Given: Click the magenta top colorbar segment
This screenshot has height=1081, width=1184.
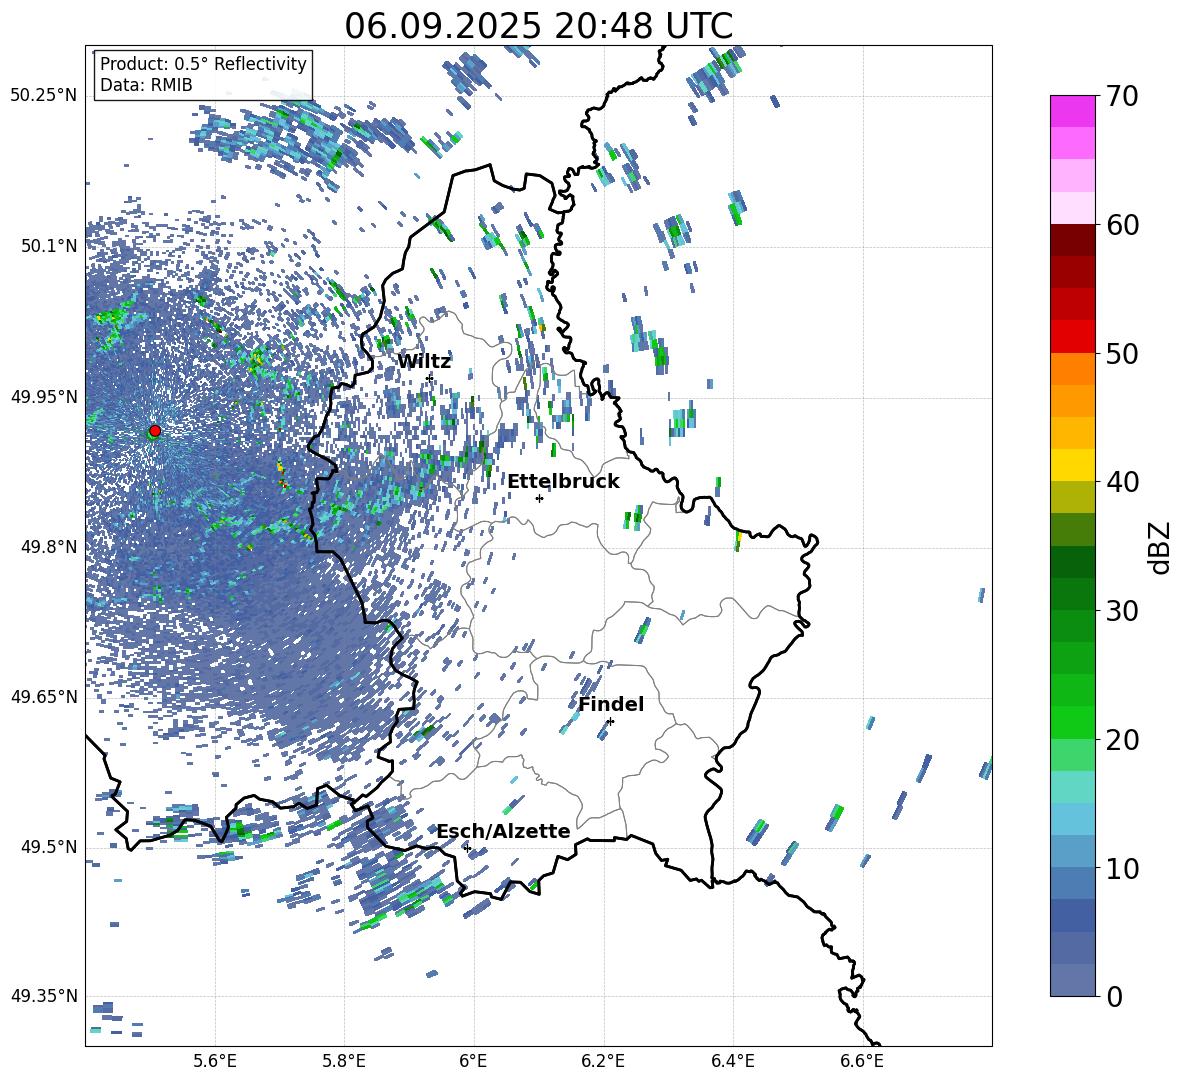Looking at the screenshot, I should tap(1072, 112).
